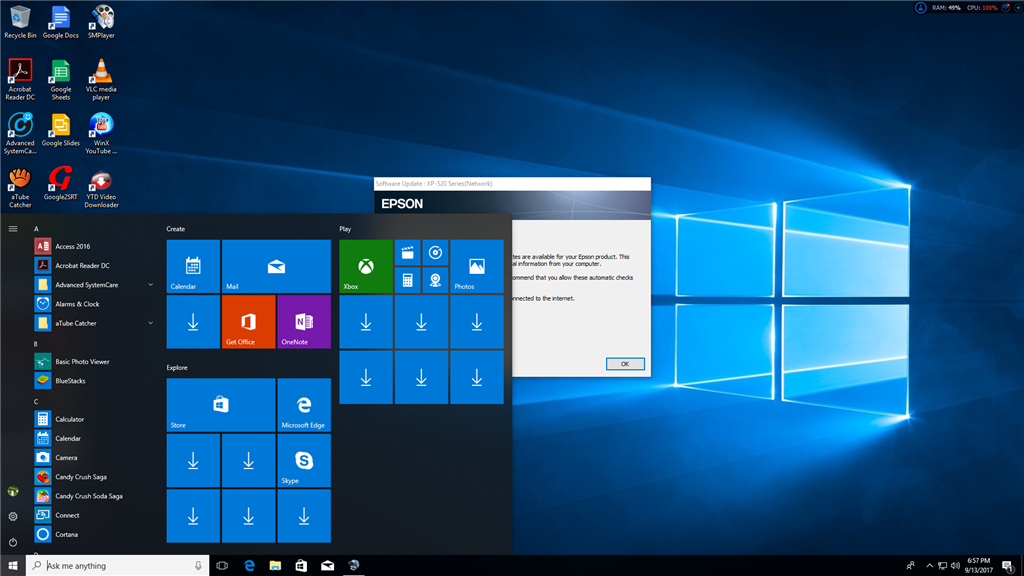Open Recycle Bin on the desktop
This screenshot has width=1024, height=576.
click(x=20, y=22)
